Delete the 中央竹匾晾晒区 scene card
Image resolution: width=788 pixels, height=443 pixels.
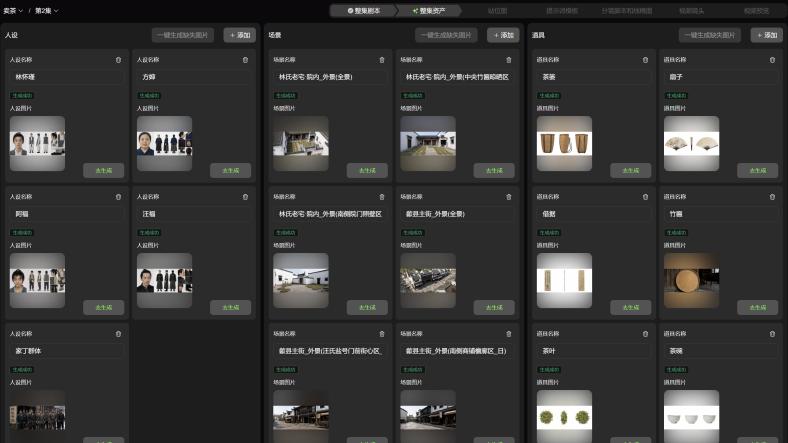tap(509, 60)
